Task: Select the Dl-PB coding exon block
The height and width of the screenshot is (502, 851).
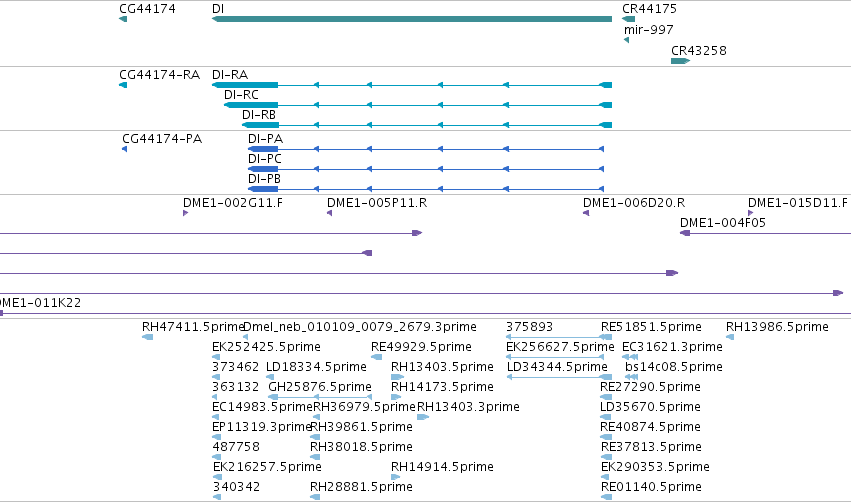Action: tap(263, 189)
